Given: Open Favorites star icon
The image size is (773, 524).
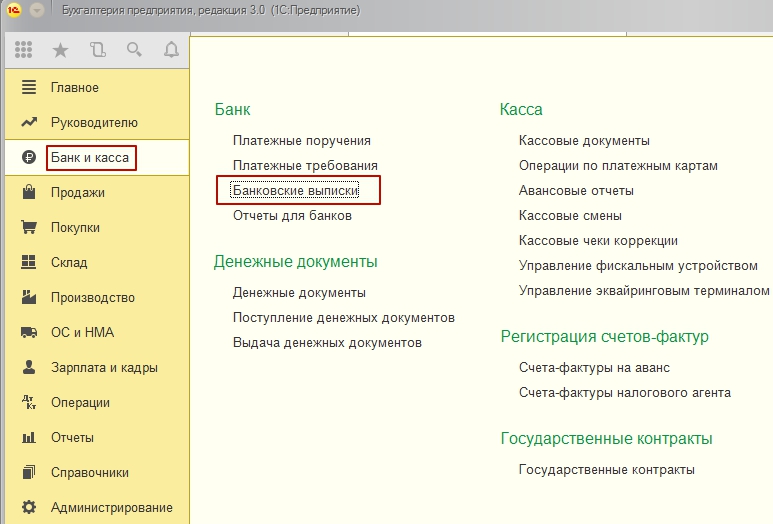Looking at the screenshot, I should pyautogui.click(x=60, y=50).
